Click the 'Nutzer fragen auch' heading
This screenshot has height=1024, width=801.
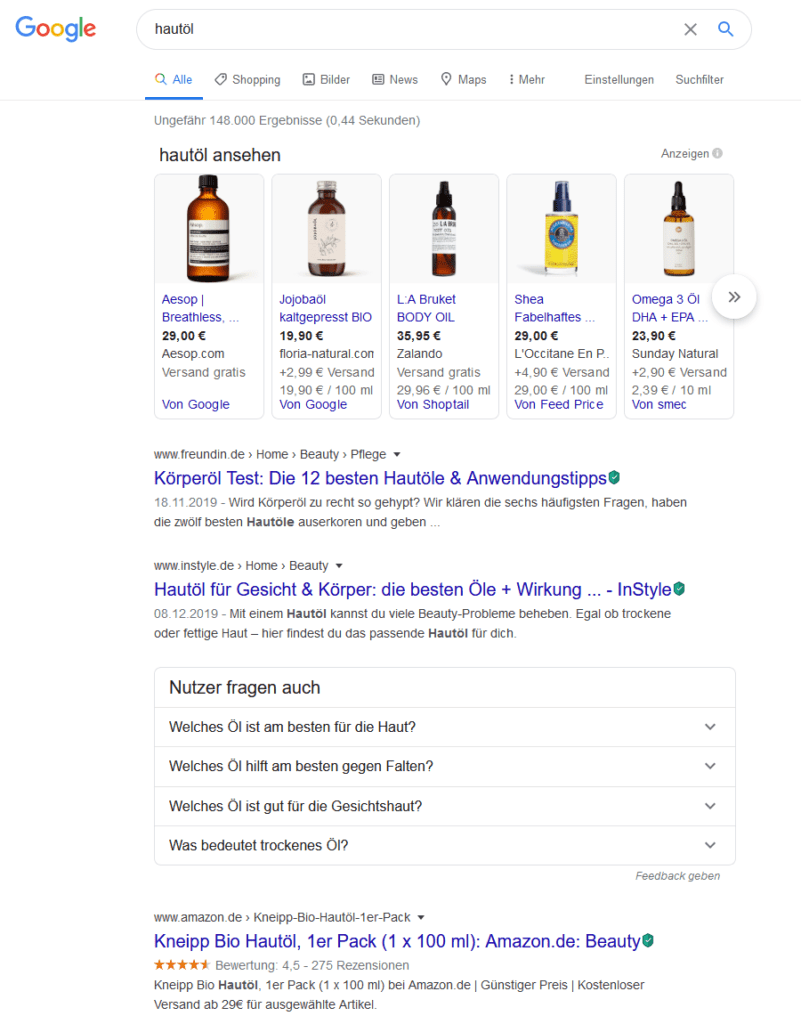click(x=245, y=687)
